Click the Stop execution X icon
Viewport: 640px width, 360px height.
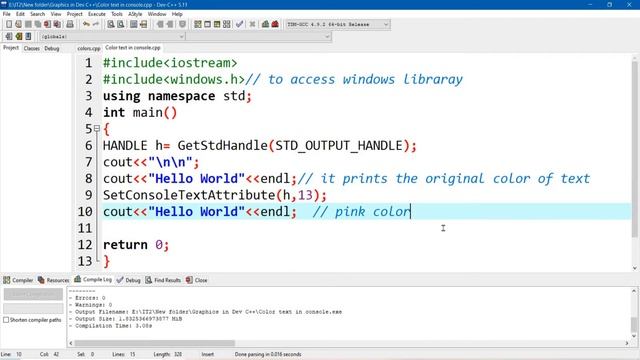pyautogui.click(x=252, y=24)
